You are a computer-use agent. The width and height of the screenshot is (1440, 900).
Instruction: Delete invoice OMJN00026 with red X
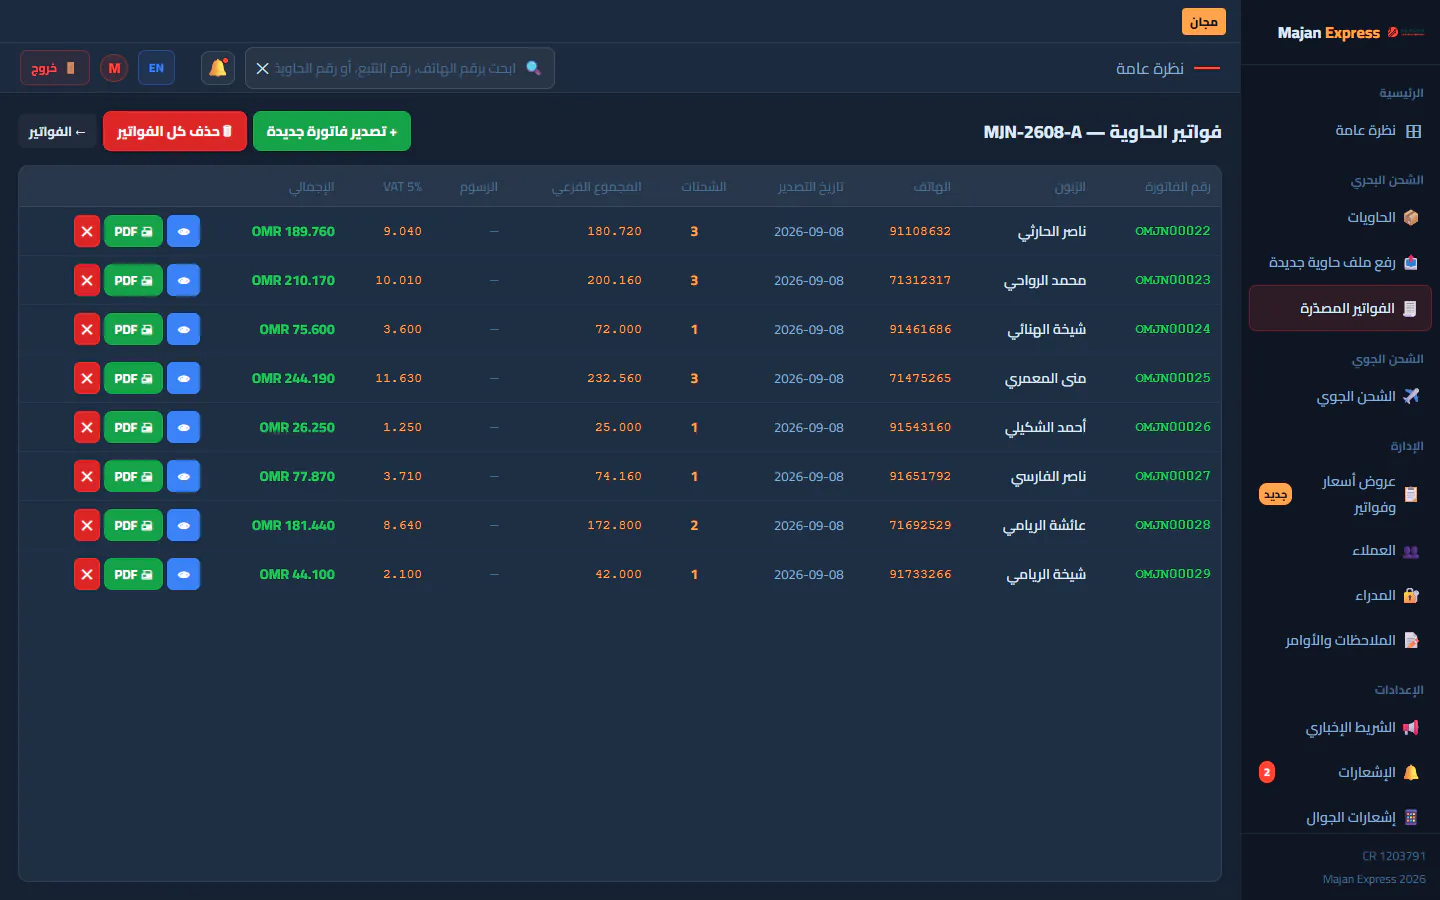pyautogui.click(x=87, y=427)
